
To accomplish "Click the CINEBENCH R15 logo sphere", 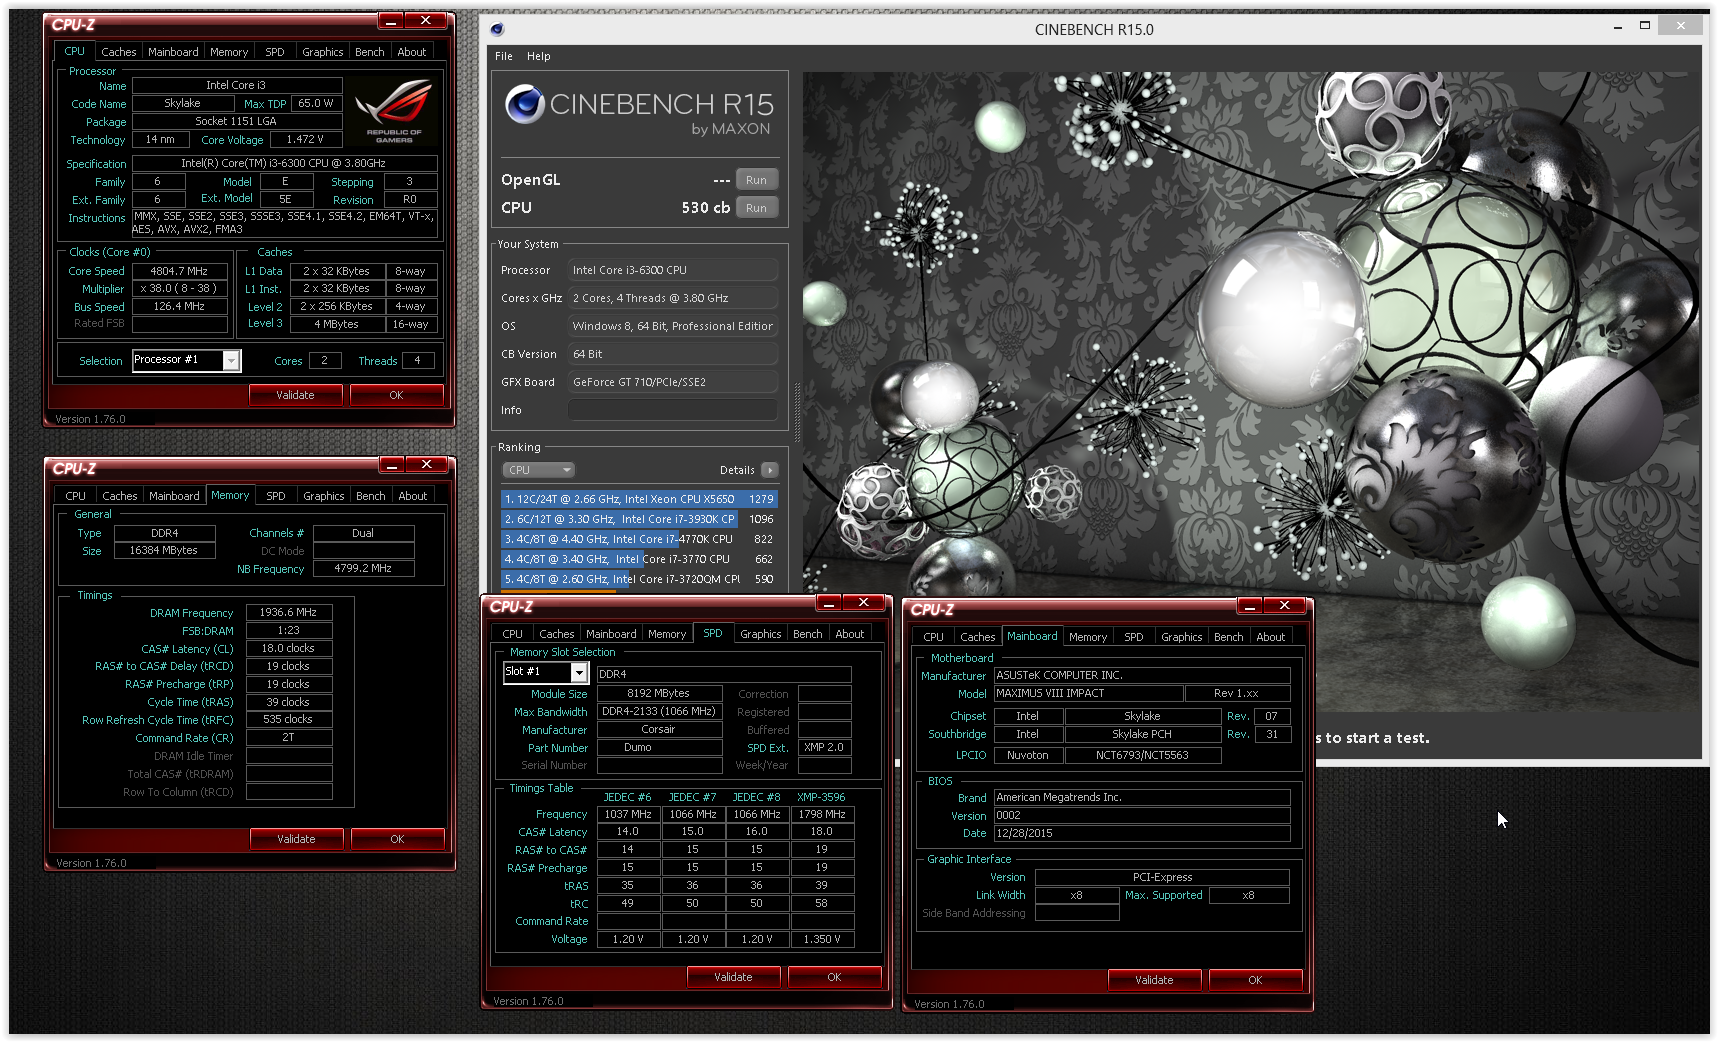I will [x=525, y=104].
